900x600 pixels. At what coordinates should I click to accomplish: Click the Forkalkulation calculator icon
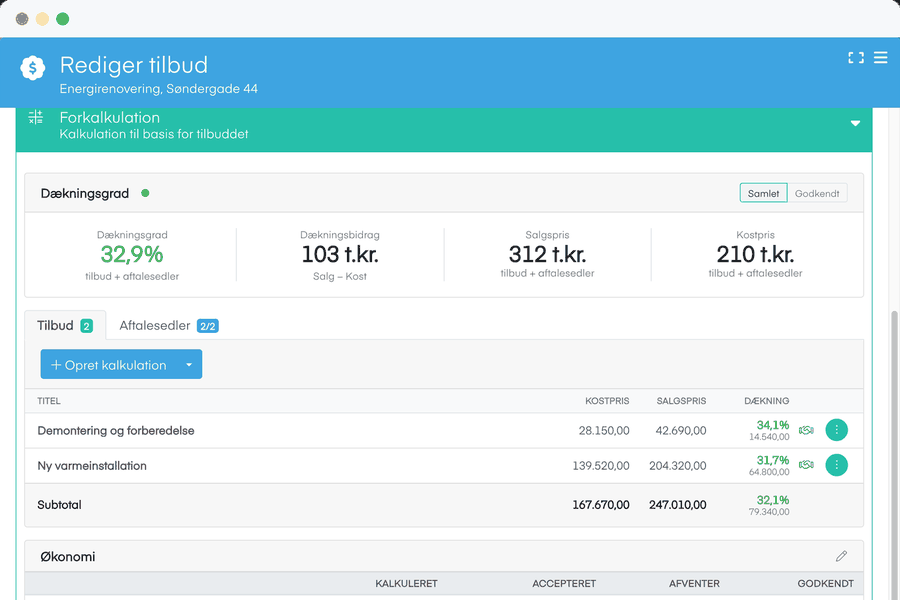(36, 117)
